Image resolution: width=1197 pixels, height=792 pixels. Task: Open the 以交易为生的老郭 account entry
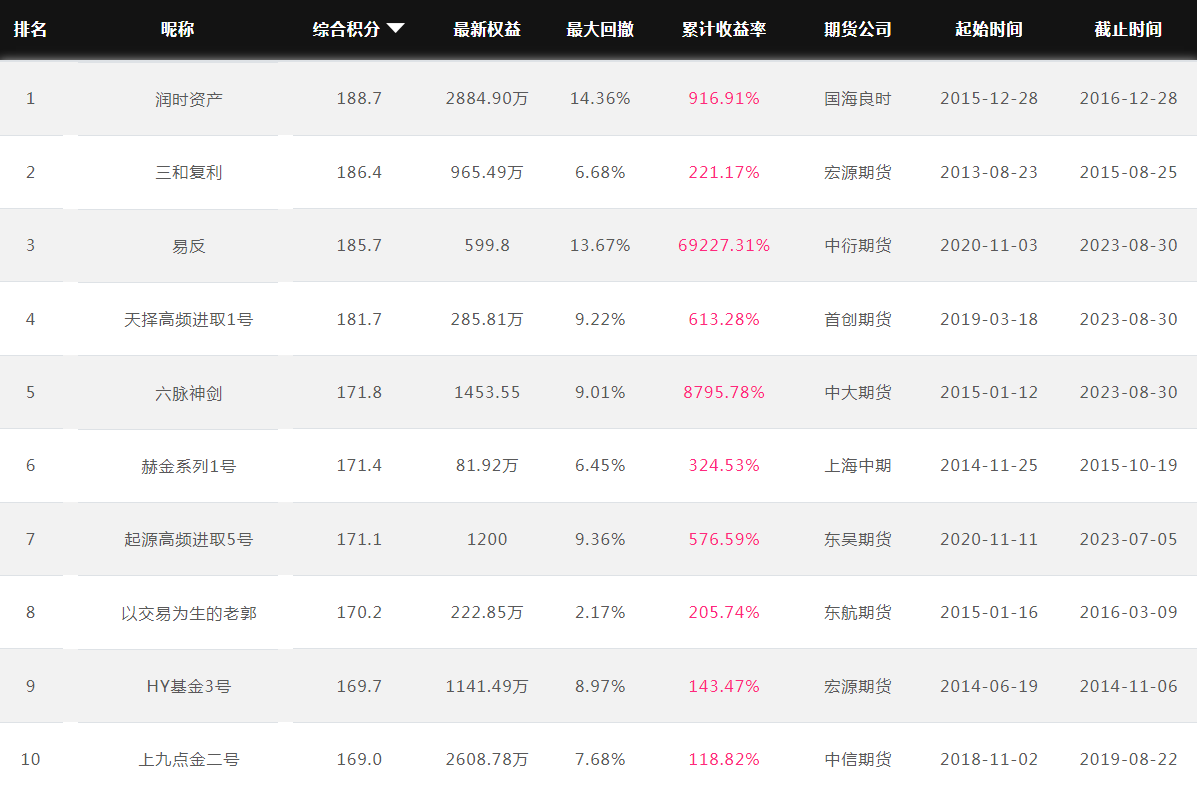click(189, 613)
